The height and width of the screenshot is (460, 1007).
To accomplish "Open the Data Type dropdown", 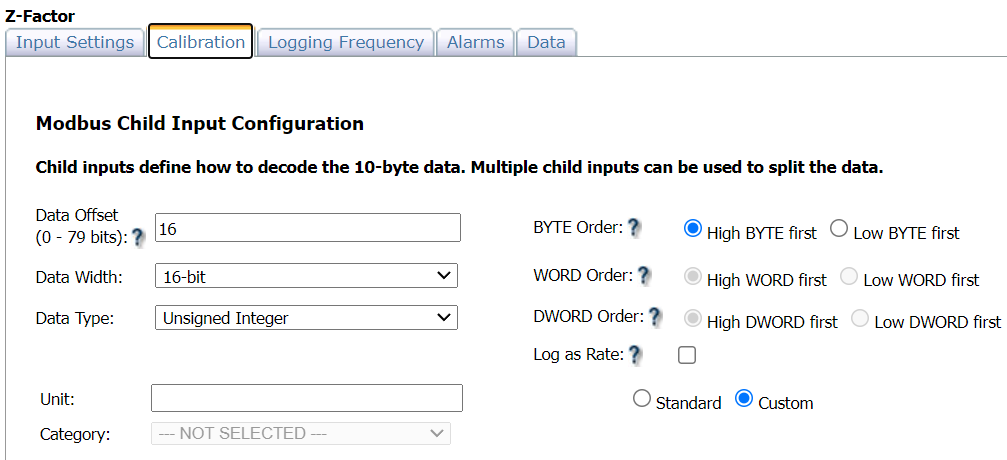I will [306, 318].
